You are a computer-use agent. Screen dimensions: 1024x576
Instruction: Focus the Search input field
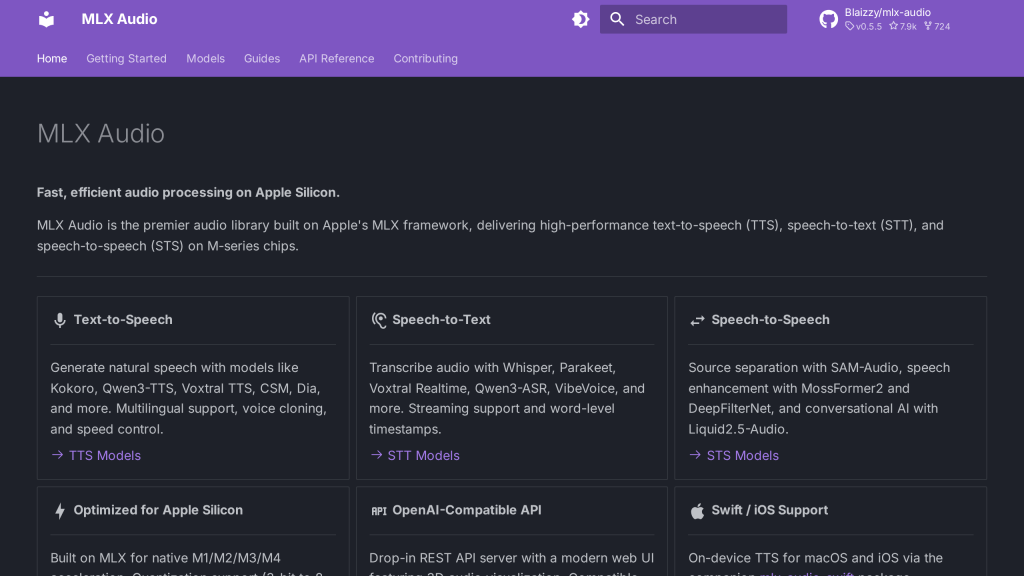coord(693,20)
